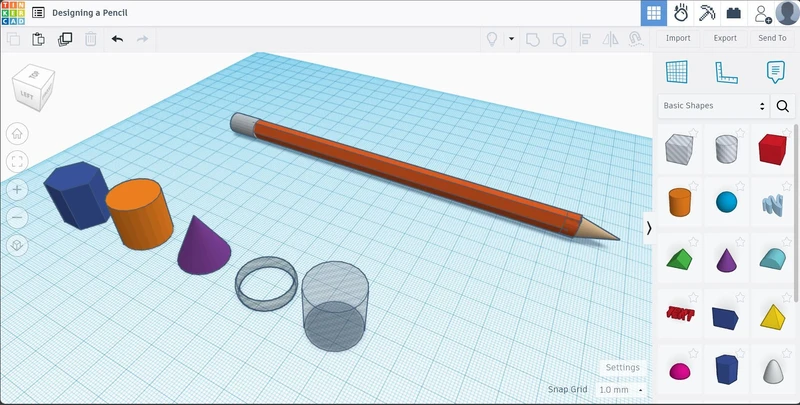Undo the last action
Viewport: 800px width, 405px height.
(117, 39)
